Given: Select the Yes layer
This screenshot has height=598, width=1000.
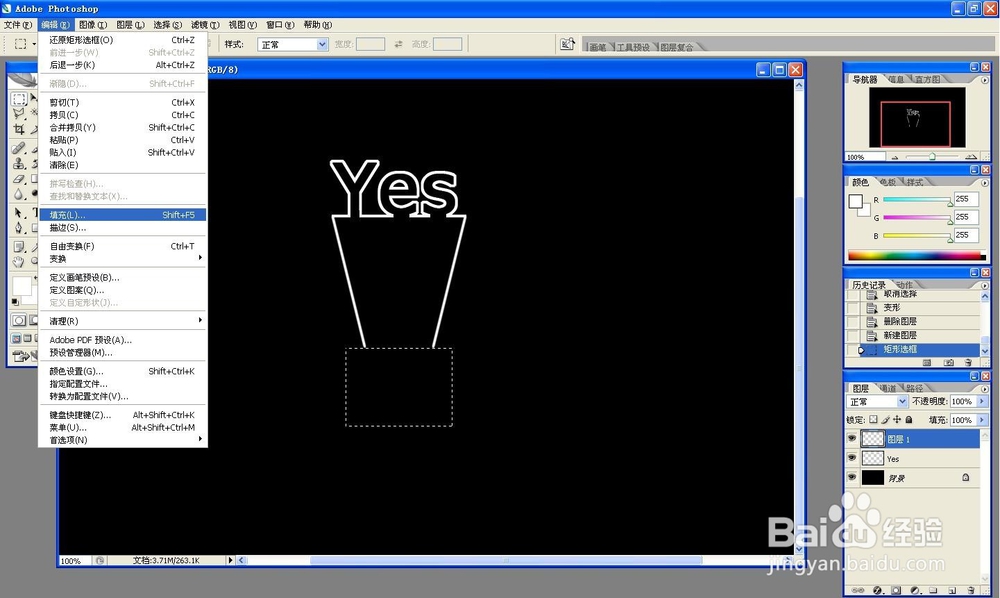Looking at the screenshot, I should (x=913, y=458).
